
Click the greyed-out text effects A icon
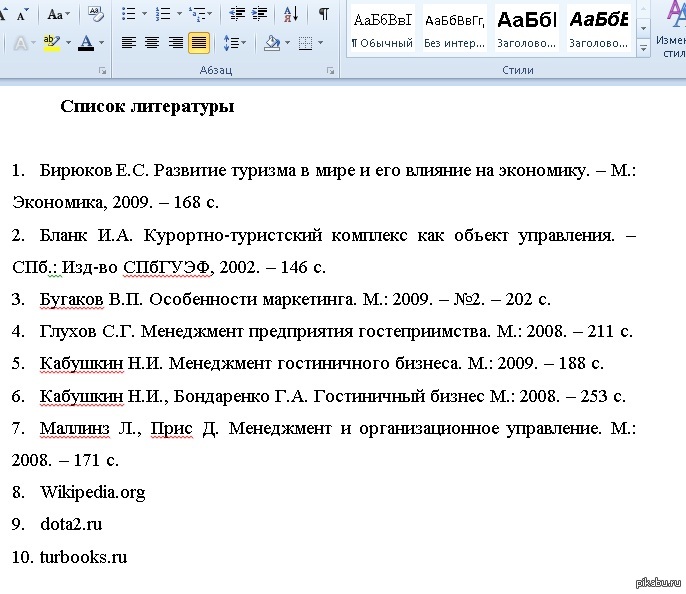pos(20,43)
